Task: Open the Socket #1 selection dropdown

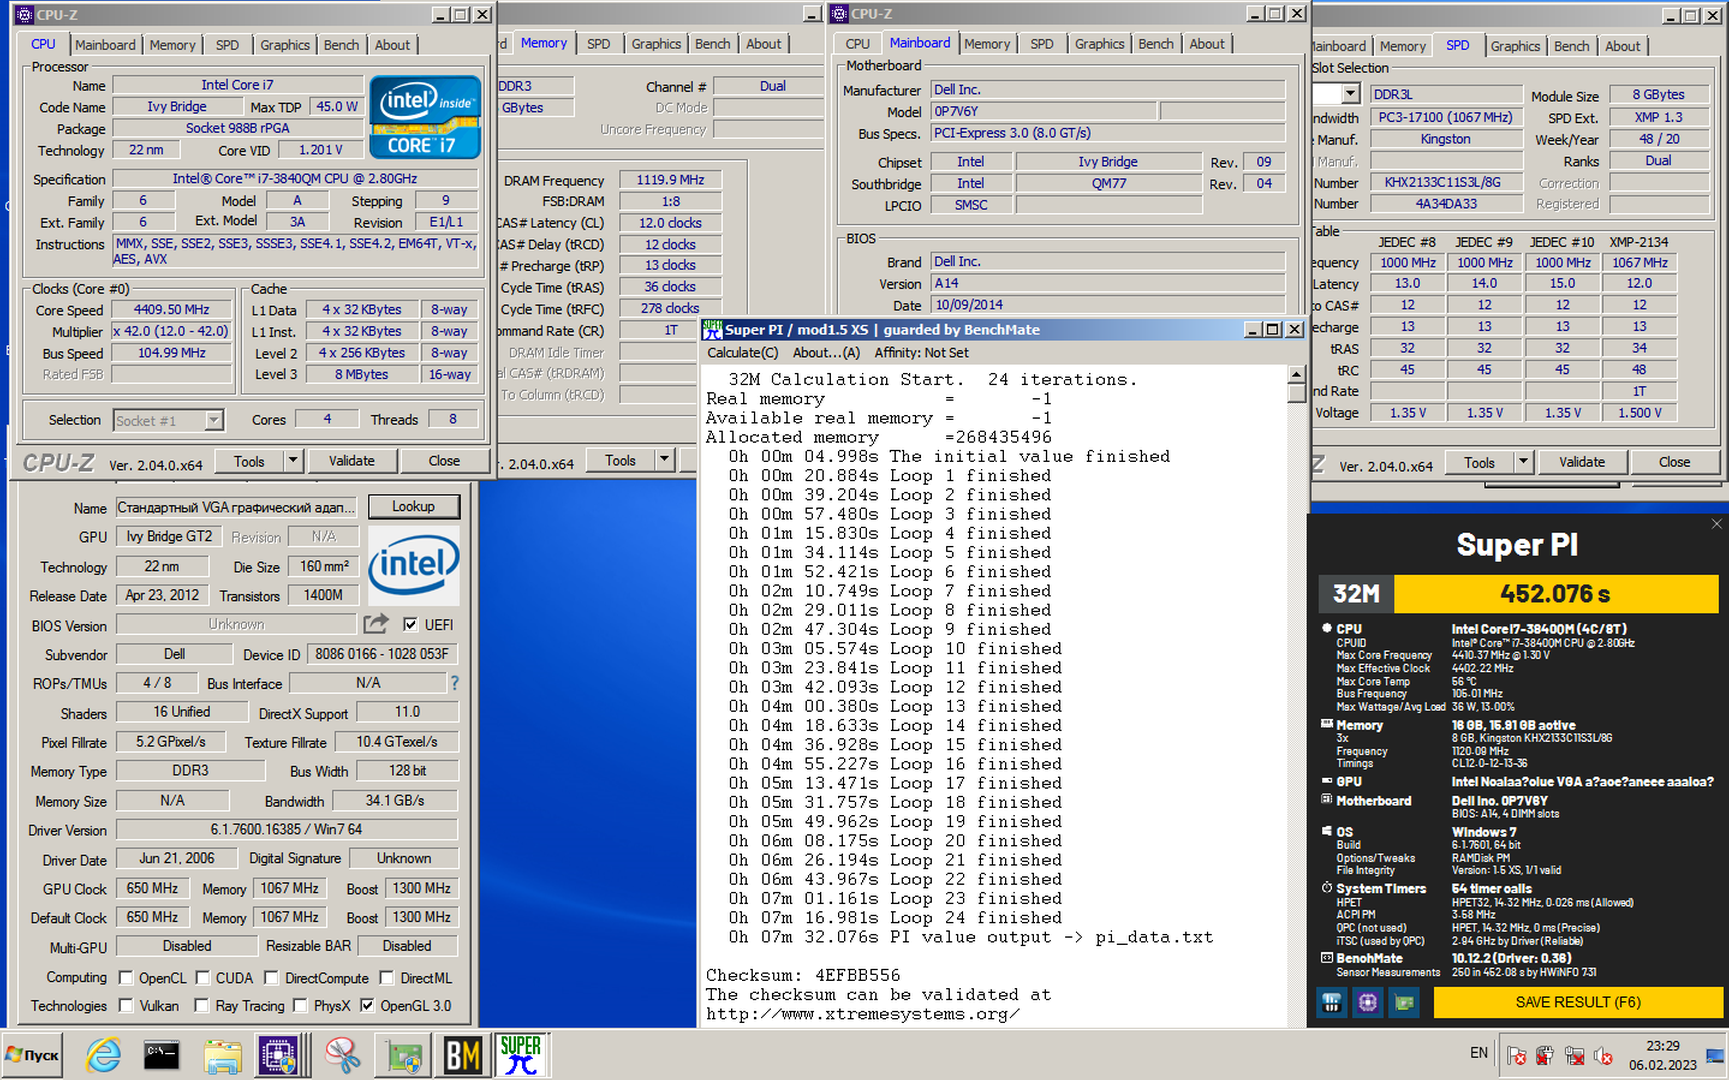Action: click(214, 420)
